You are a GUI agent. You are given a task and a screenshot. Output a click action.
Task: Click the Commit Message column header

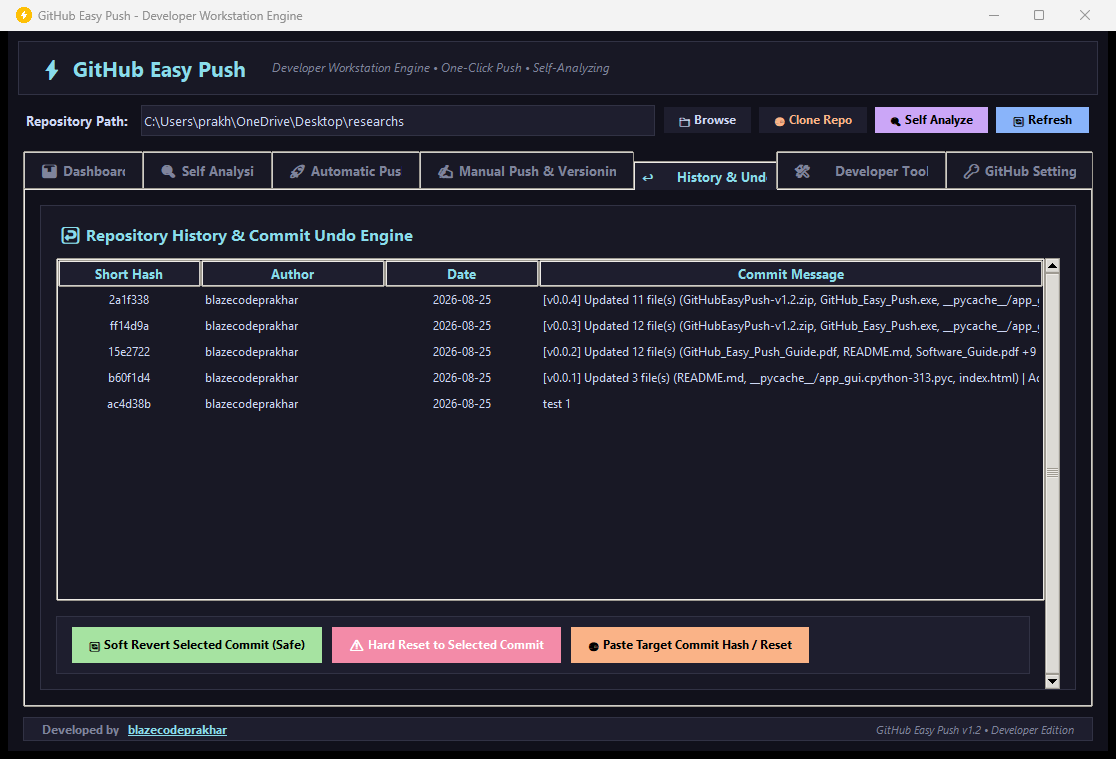791,274
